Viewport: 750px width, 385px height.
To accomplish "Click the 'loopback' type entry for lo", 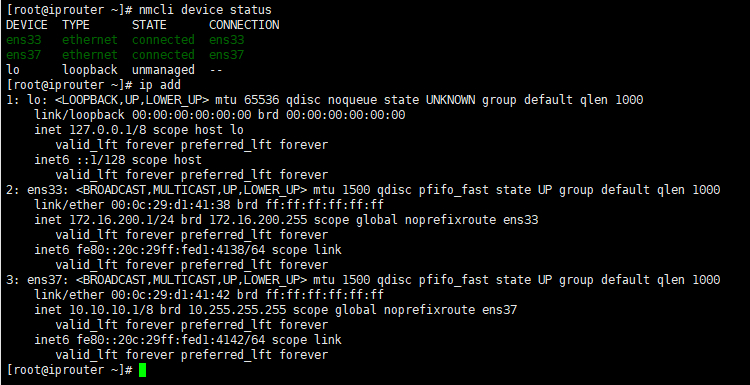I will click(x=90, y=70).
